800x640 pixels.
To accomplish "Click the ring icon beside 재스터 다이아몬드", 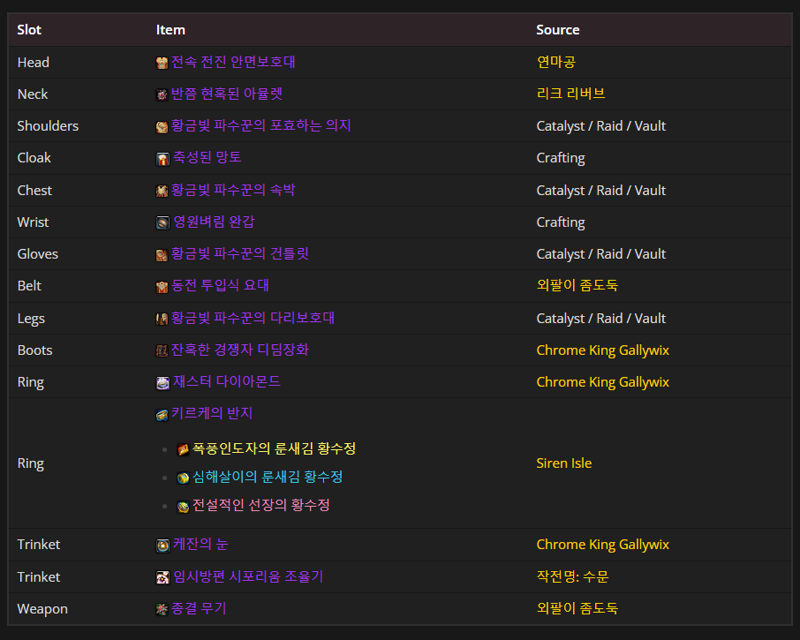I will [163, 383].
